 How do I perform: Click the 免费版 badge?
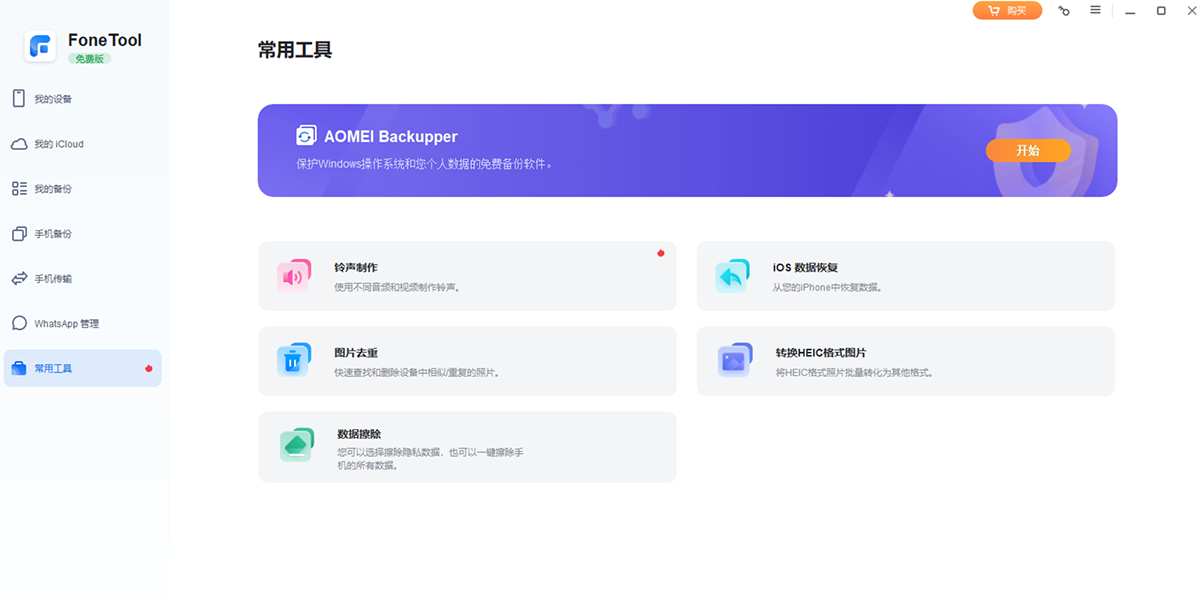tap(89, 59)
